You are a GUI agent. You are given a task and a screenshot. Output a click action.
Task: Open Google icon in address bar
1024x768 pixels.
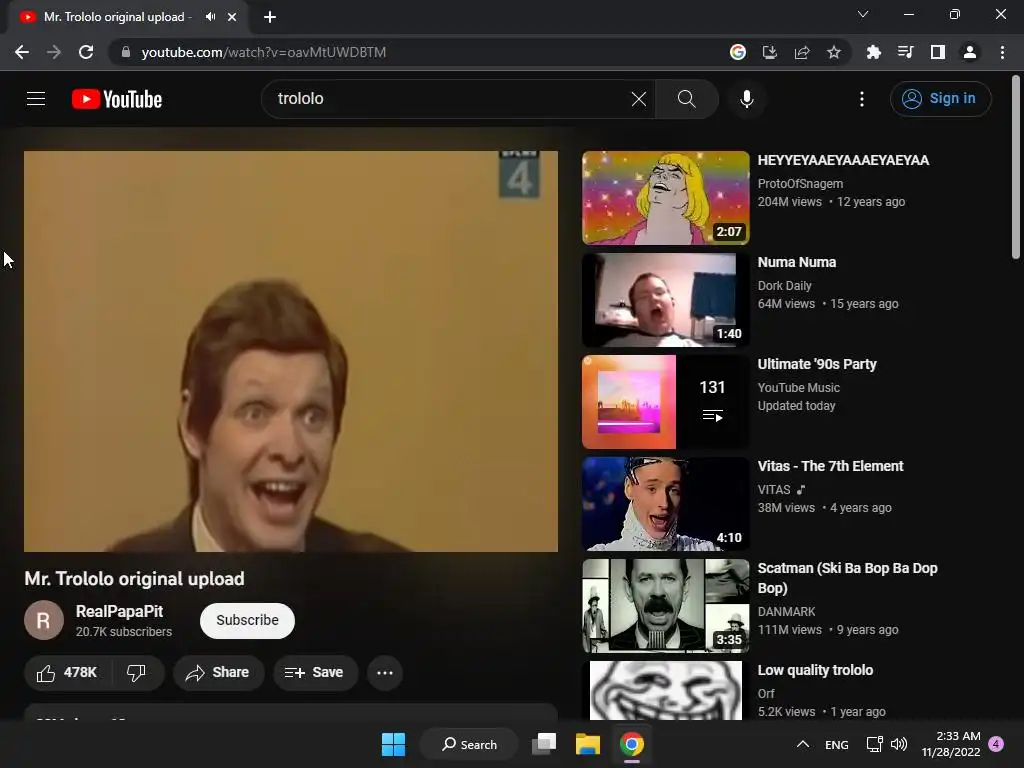pos(738,52)
